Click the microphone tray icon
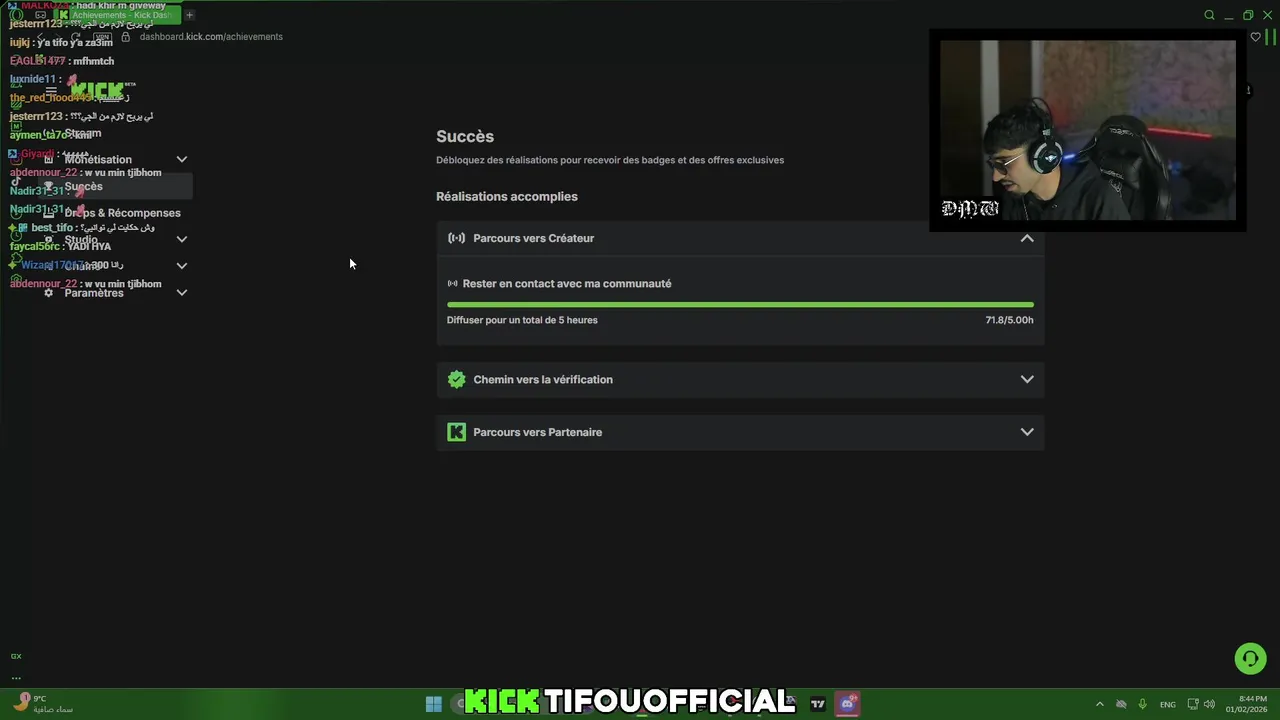 pyautogui.click(x=1142, y=704)
